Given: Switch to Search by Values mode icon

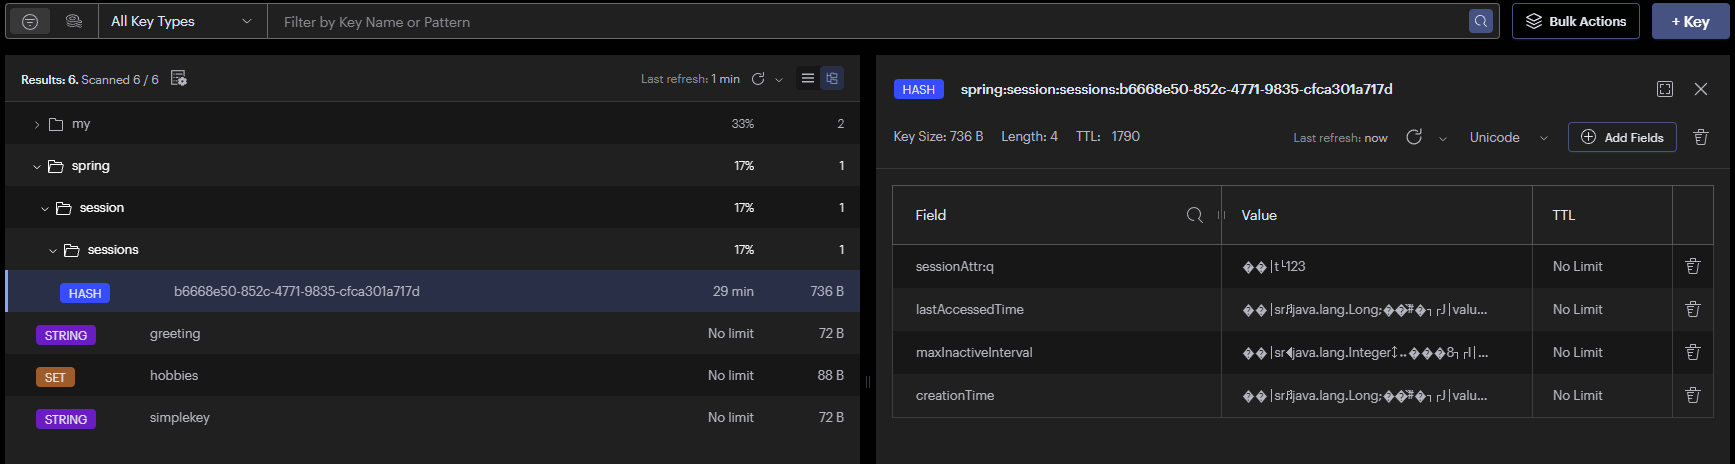Looking at the screenshot, I should click(x=73, y=21).
